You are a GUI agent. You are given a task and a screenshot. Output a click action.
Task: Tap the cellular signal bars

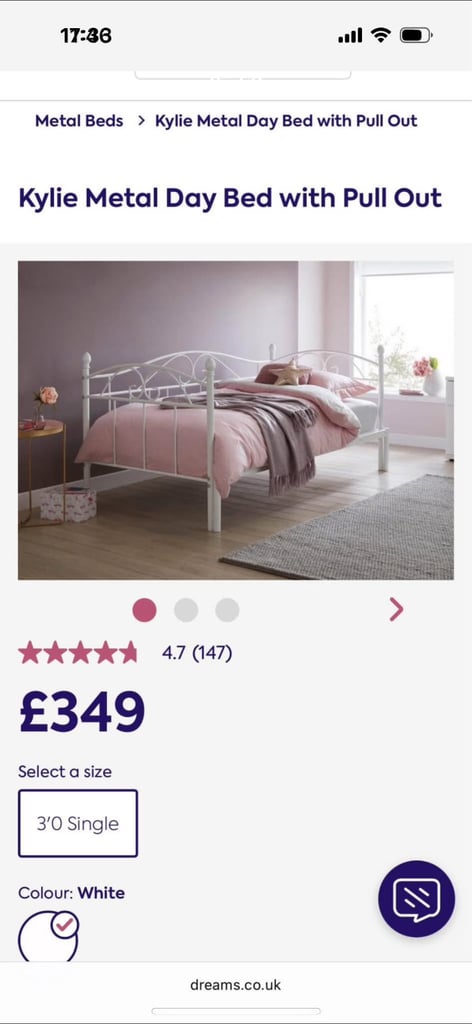tap(350, 35)
